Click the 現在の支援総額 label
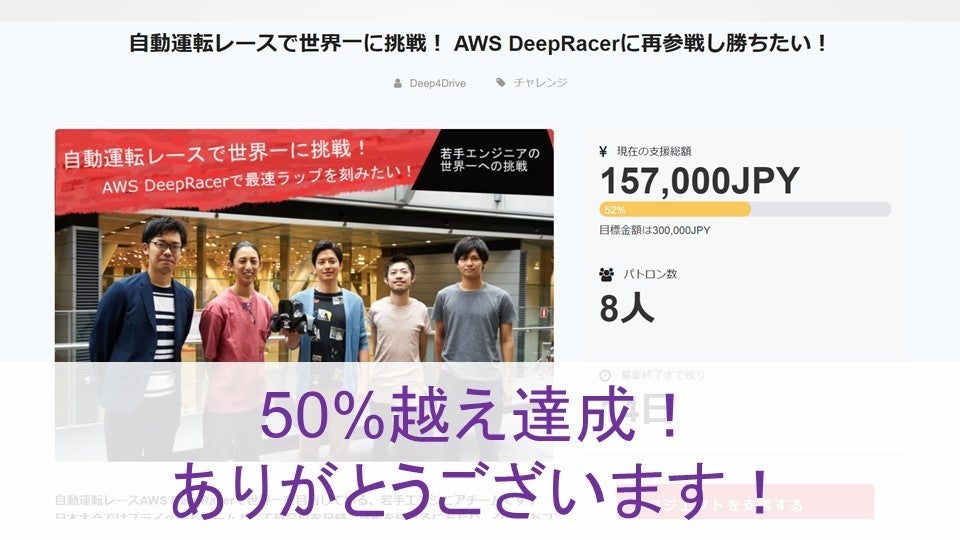Image resolution: width=960 pixels, height=540 pixels. coord(654,151)
